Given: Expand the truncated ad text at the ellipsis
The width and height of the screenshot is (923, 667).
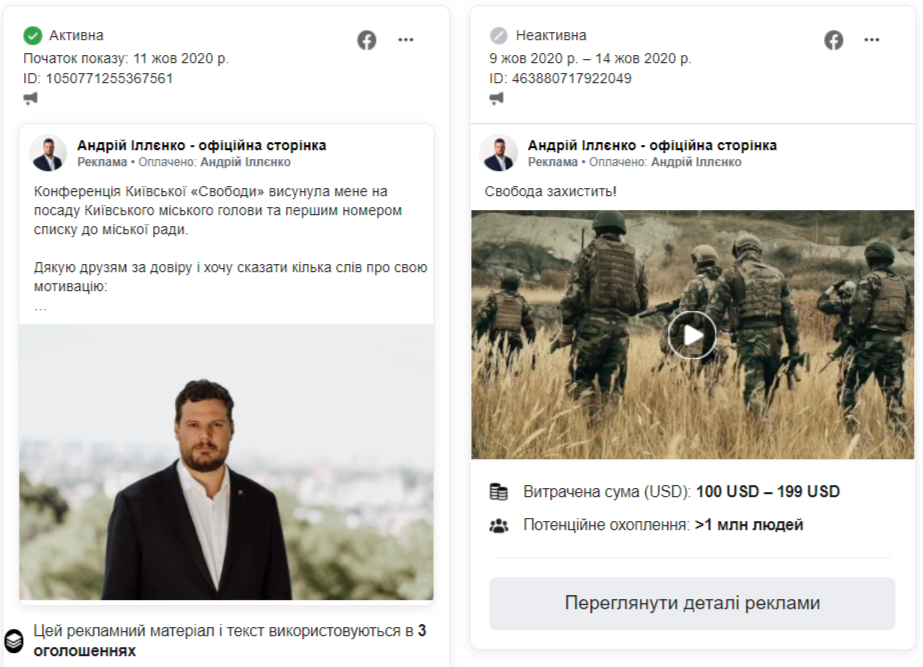Looking at the screenshot, I should (40, 308).
